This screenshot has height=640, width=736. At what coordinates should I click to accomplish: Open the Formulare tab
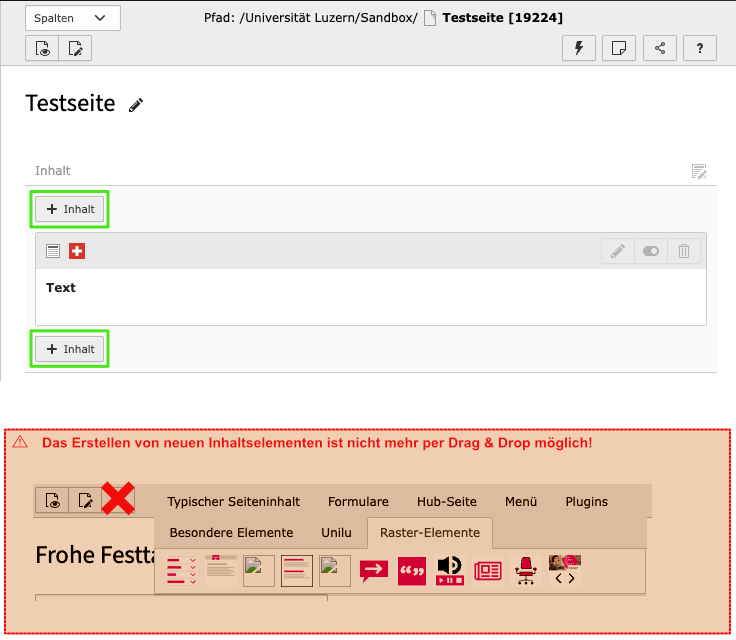pyautogui.click(x=358, y=501)
